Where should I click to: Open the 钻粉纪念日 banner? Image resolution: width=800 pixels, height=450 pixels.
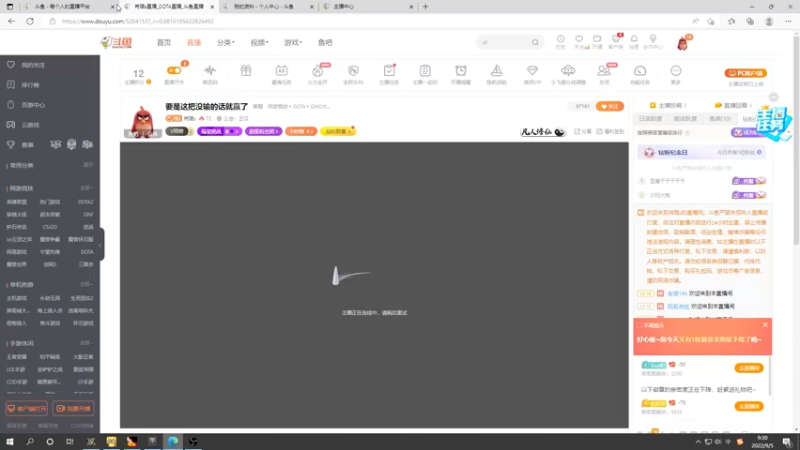pos(702,153)
